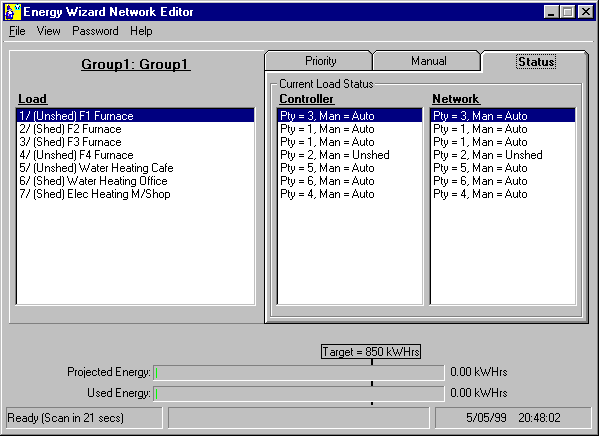Viewport: 599px width, 436px height.
Task: Select load 3/ (Shed) F3 Furnace
Action: [136, 142]
